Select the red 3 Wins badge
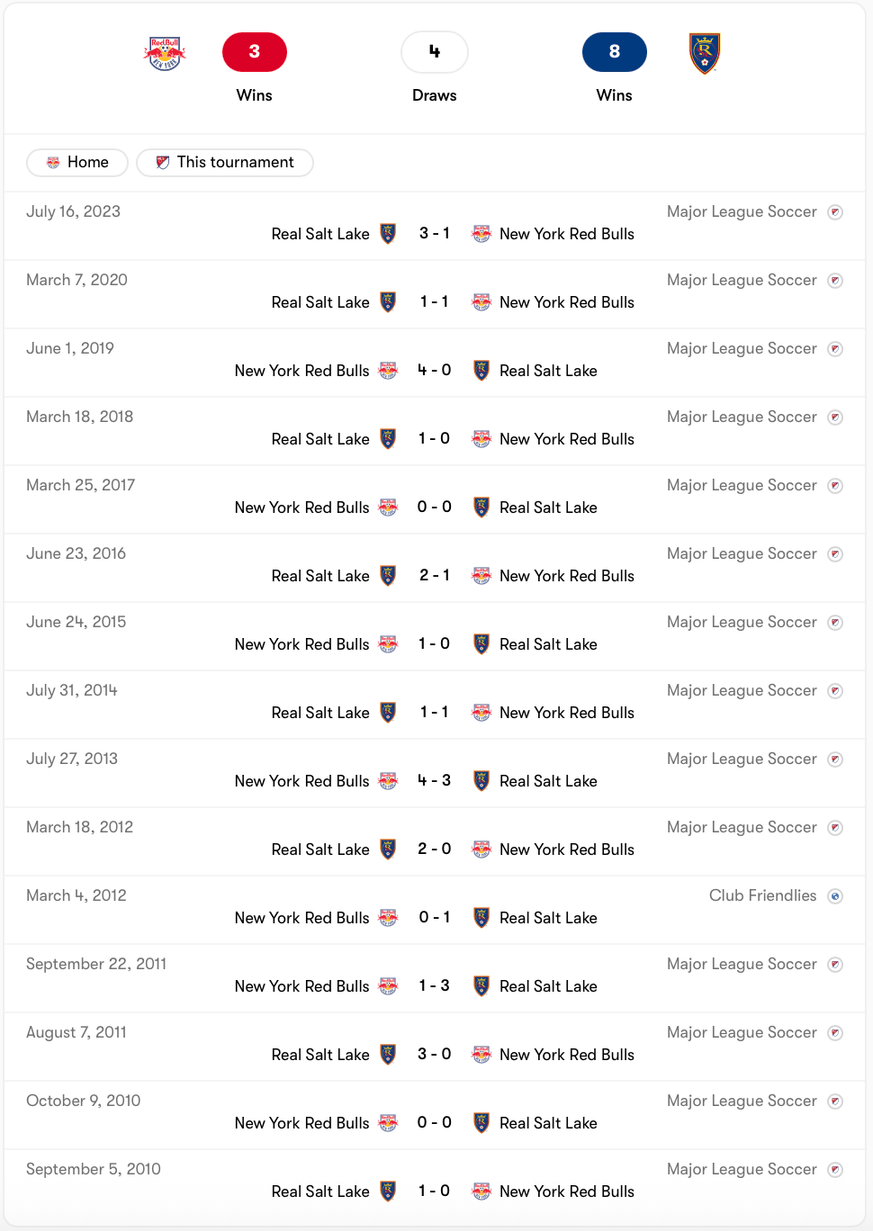The width and height of the screenshot is (873, 1231). (254, 52)
